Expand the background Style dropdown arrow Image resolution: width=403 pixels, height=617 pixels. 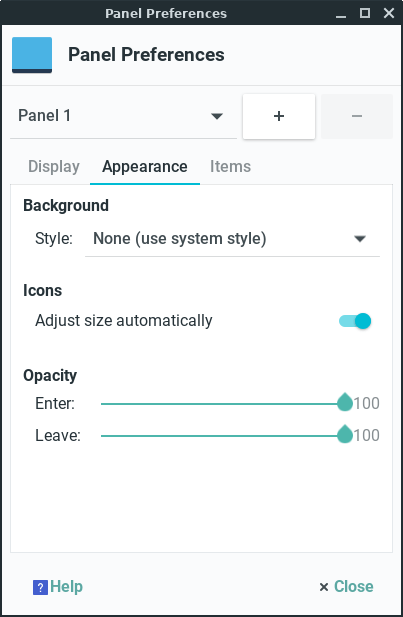pos(360,239)
